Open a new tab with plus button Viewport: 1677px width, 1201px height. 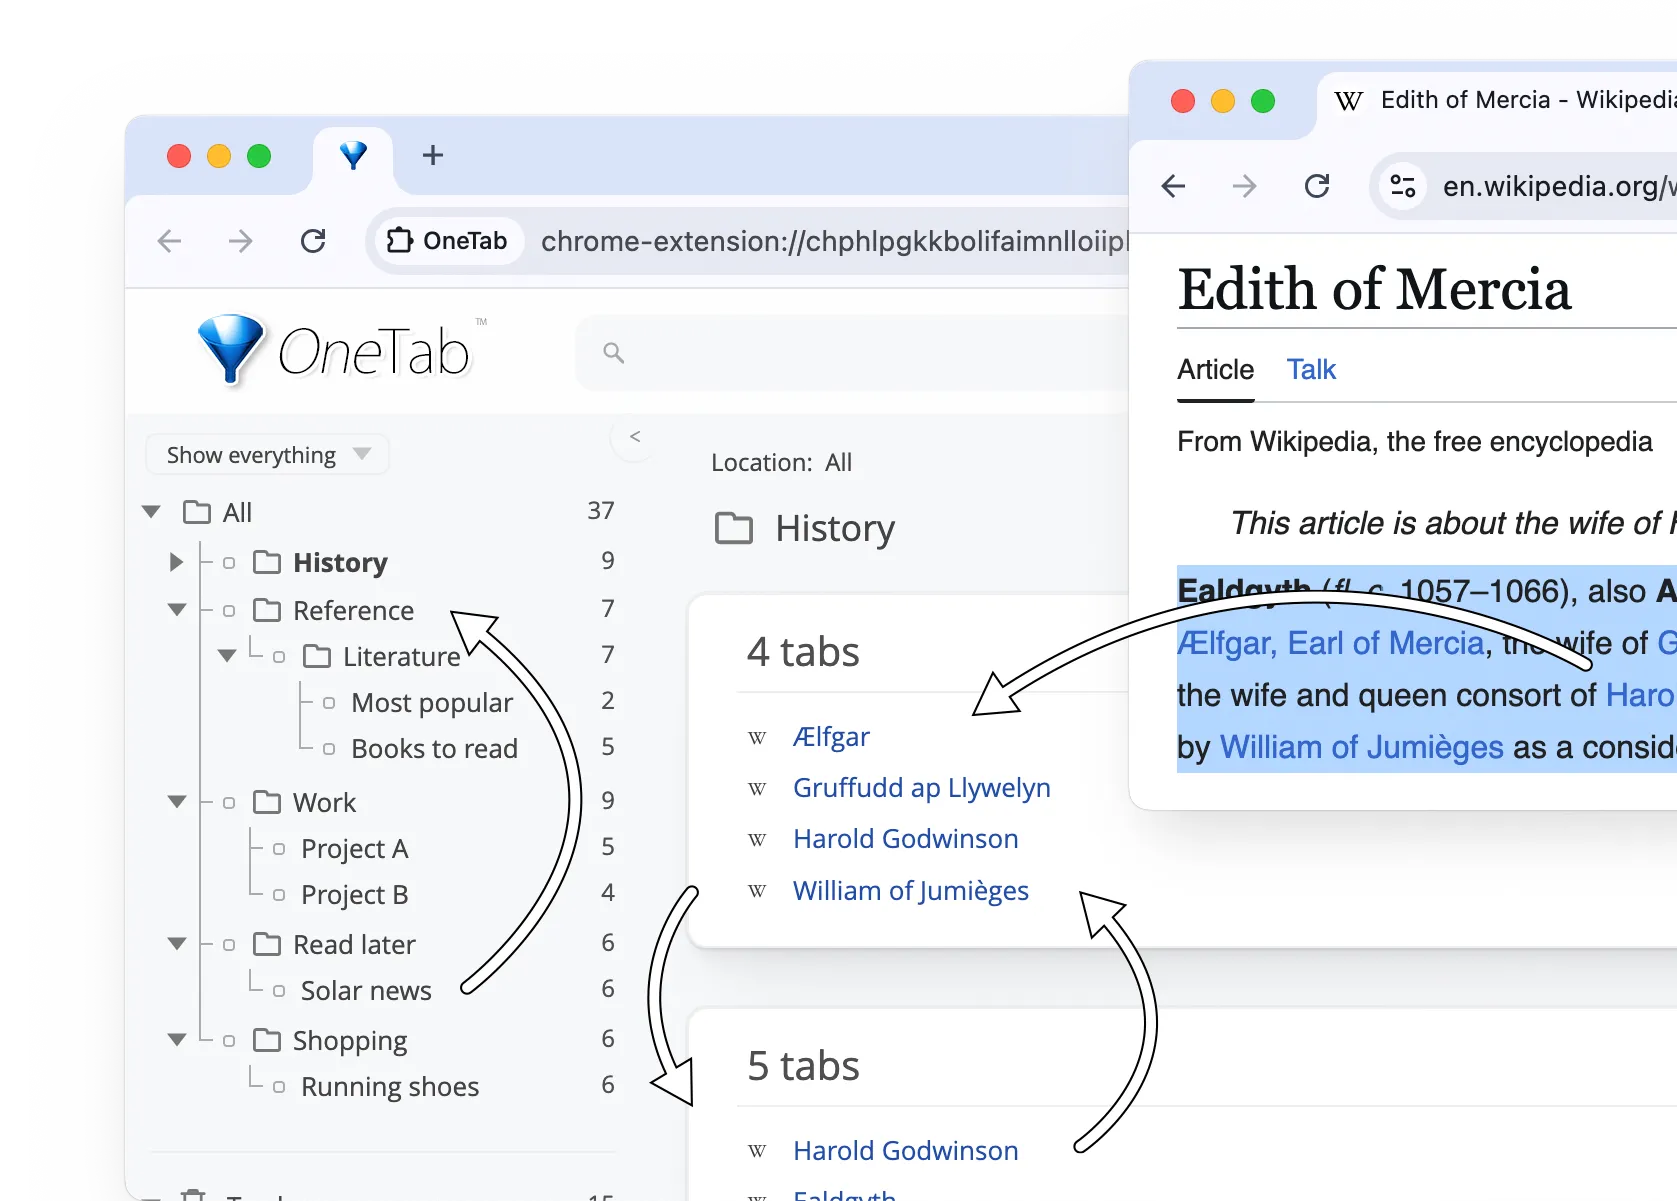click(432, 156)
